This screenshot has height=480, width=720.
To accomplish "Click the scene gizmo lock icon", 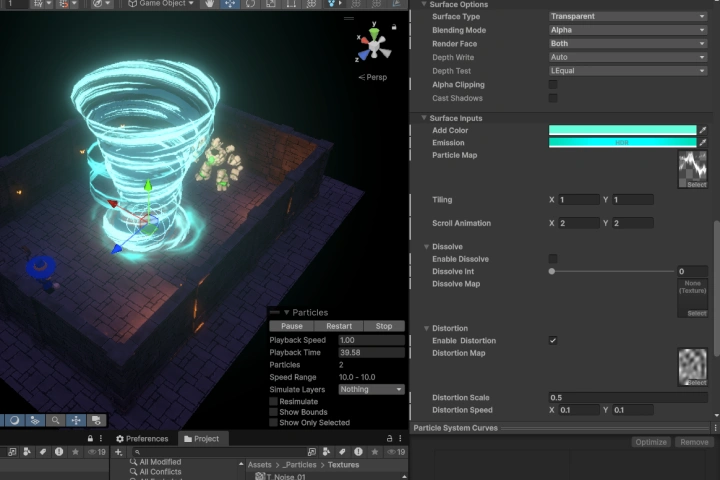I will pyautogui.click(x=394, y=27).
